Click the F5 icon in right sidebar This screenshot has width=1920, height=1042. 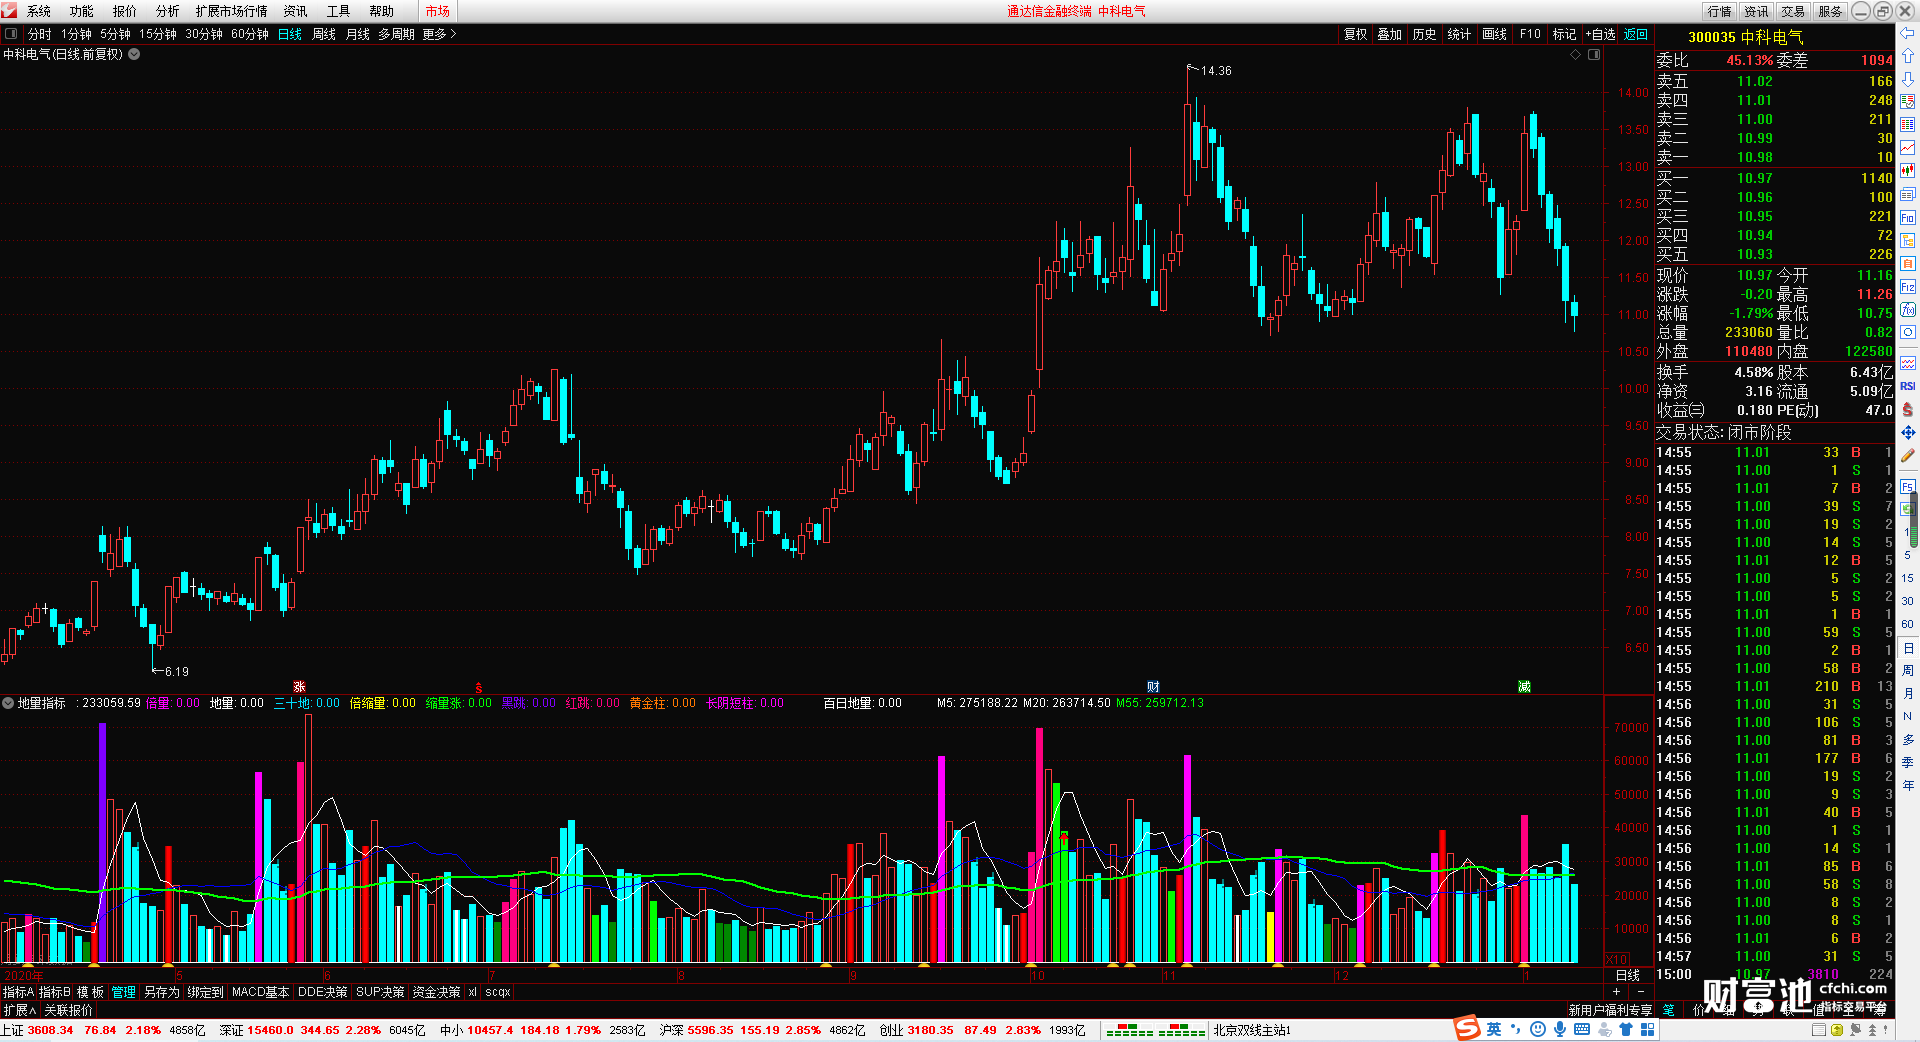1908,487
